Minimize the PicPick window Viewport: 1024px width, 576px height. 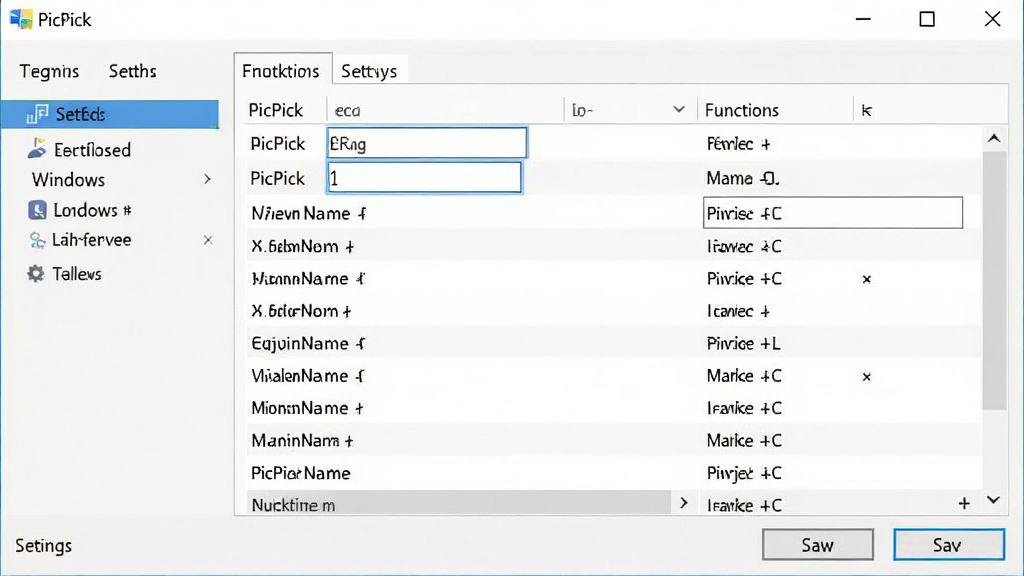[863, 19]
